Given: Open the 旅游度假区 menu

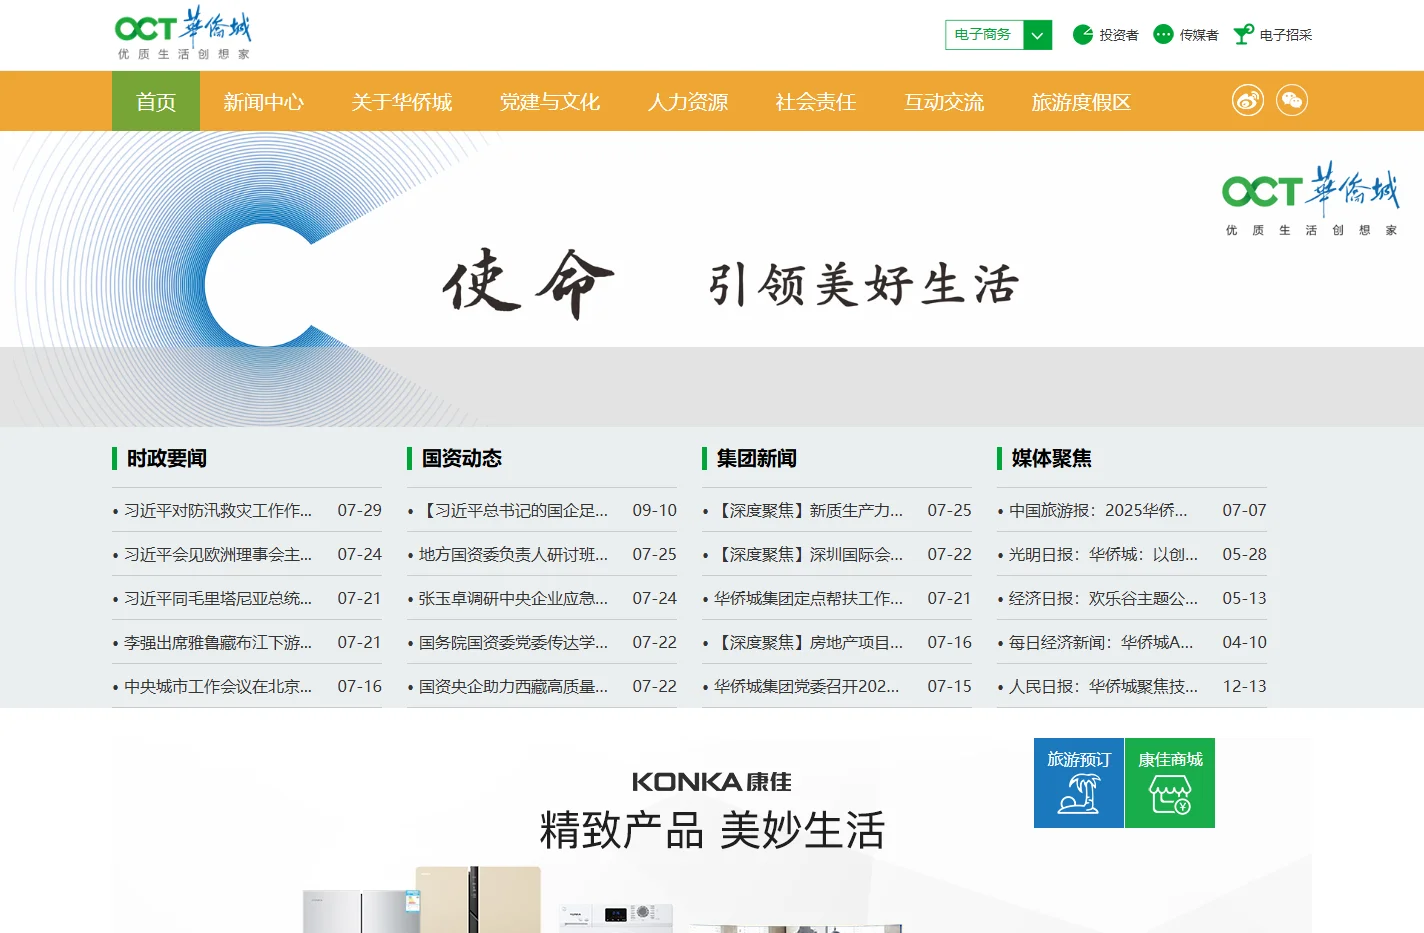Looking at the screenshot, I should click(x=1081, y=101).
